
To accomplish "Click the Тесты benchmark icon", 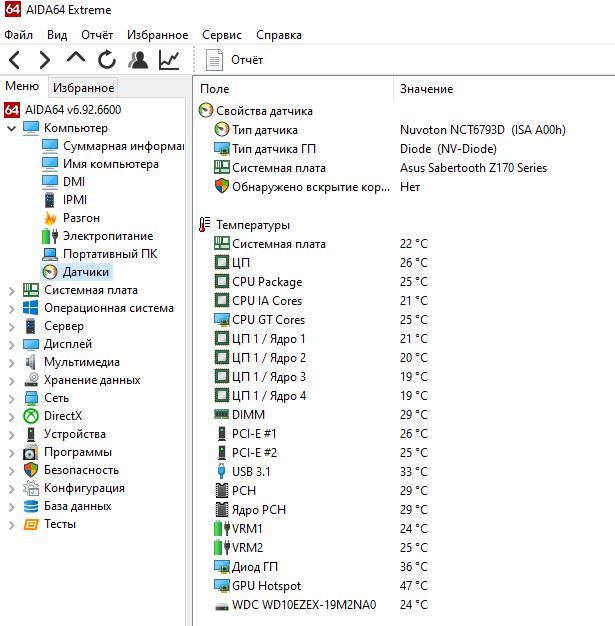I will [31, 524].
